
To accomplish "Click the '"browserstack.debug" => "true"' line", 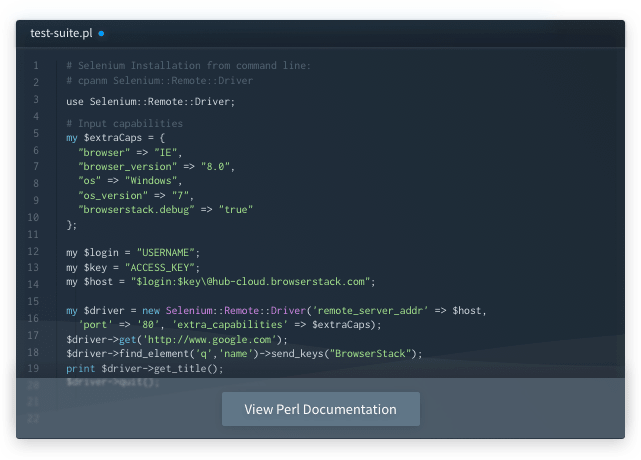I will 166,210.
